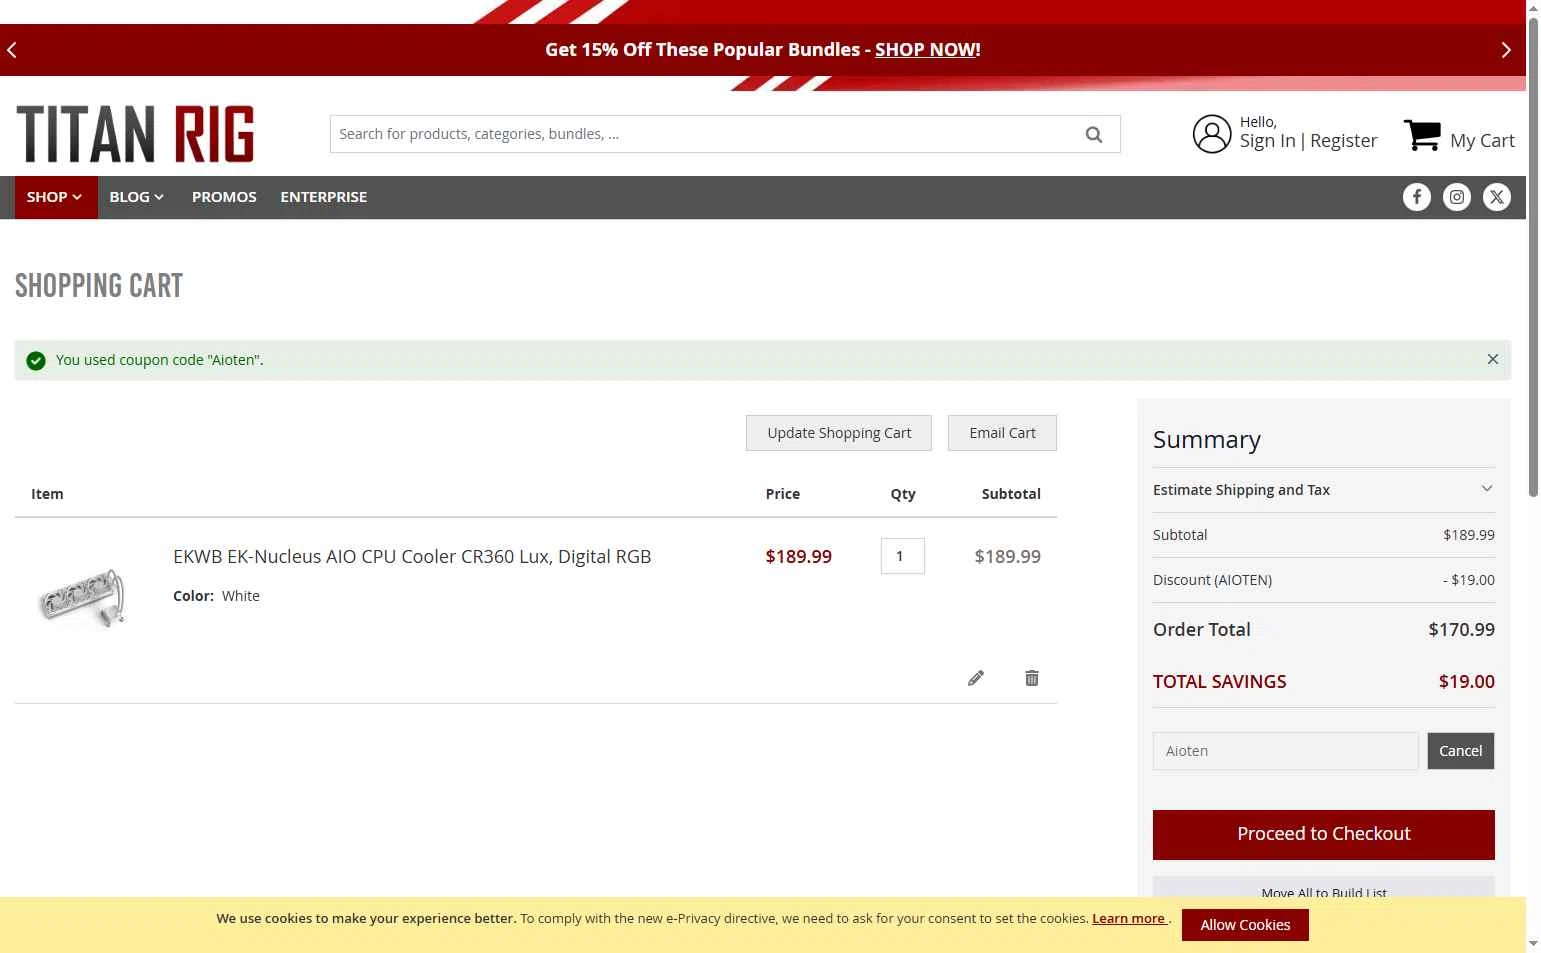Viewport: 1541px width, 953px height.
Task: Visit the Facebook page icon
Action: [x=1416, y=197]
